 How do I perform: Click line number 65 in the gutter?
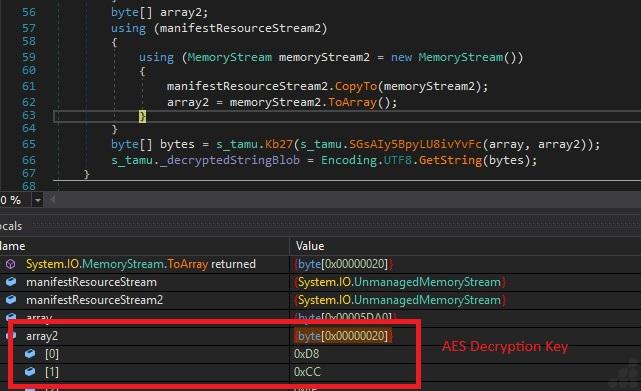(x=29, y=144)
